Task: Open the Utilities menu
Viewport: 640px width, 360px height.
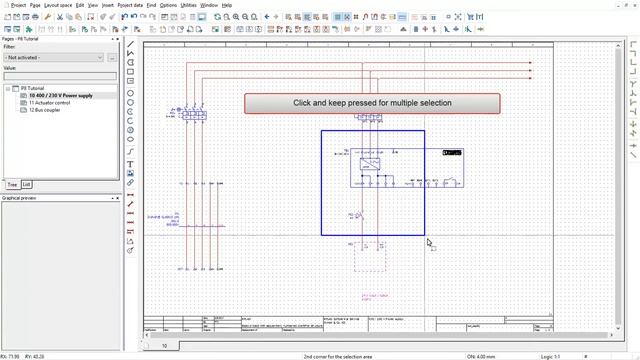Action: 188,5
